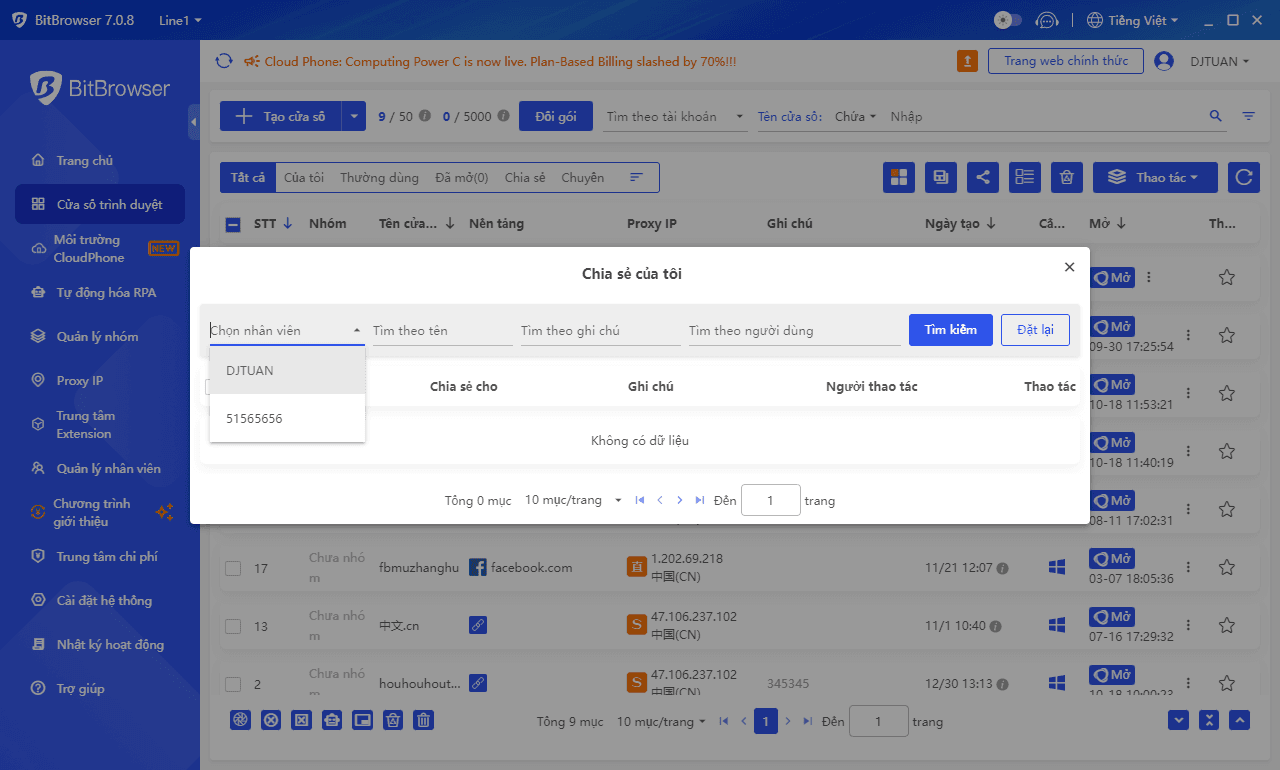Star the houhouhout window as favorite
1280x770 pixels.
pos(1226,683)
